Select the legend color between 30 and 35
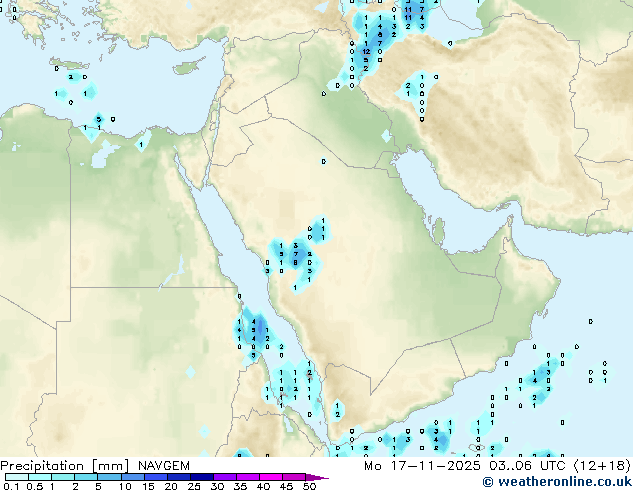Image resolution: width=634 pixels, height=490 pixels. tap(225, 477)
